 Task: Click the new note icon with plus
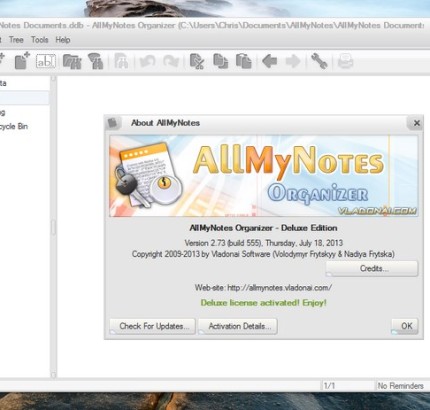click(x=22, y=61)
